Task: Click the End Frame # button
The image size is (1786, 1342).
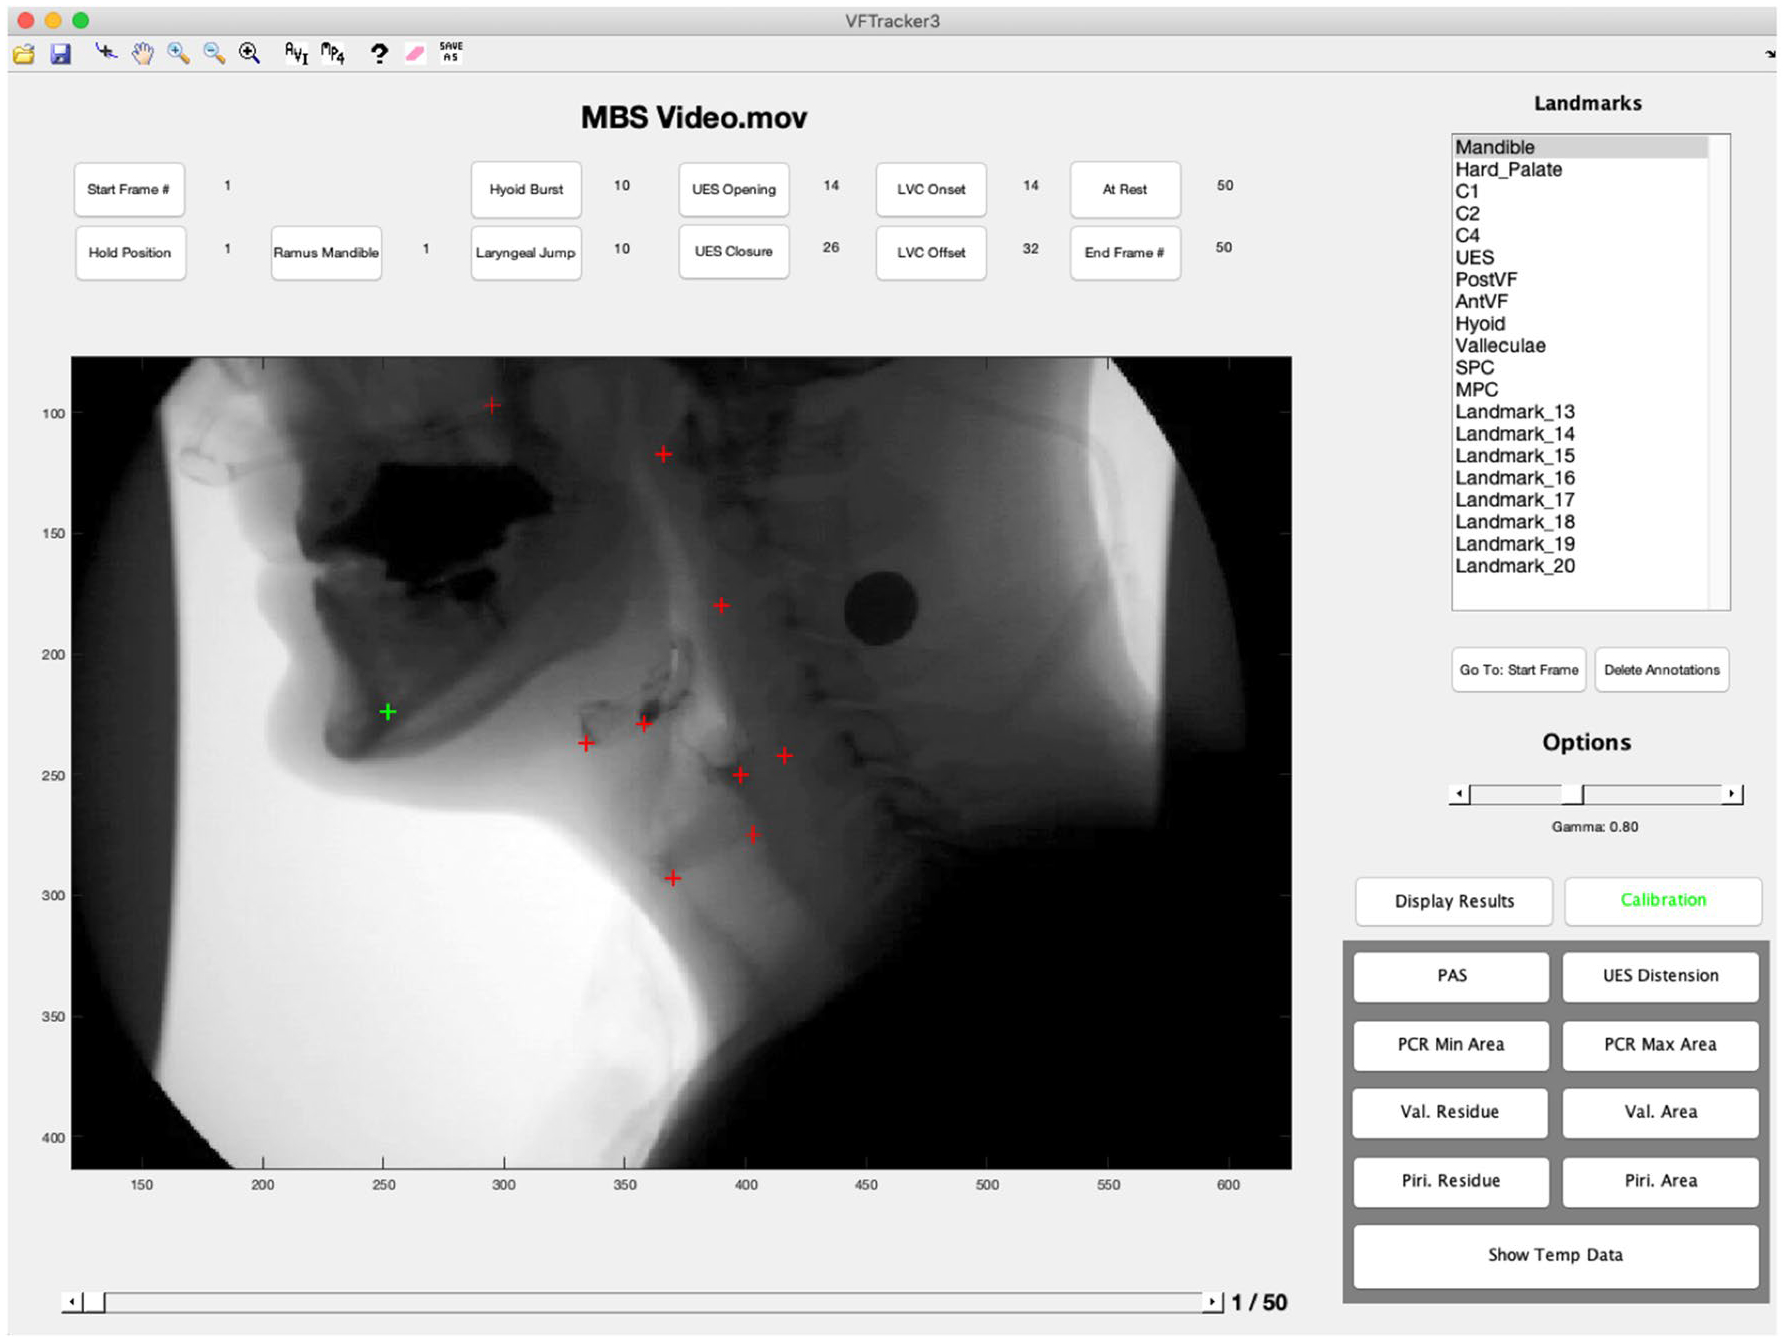Action: tap(1125, 253)
